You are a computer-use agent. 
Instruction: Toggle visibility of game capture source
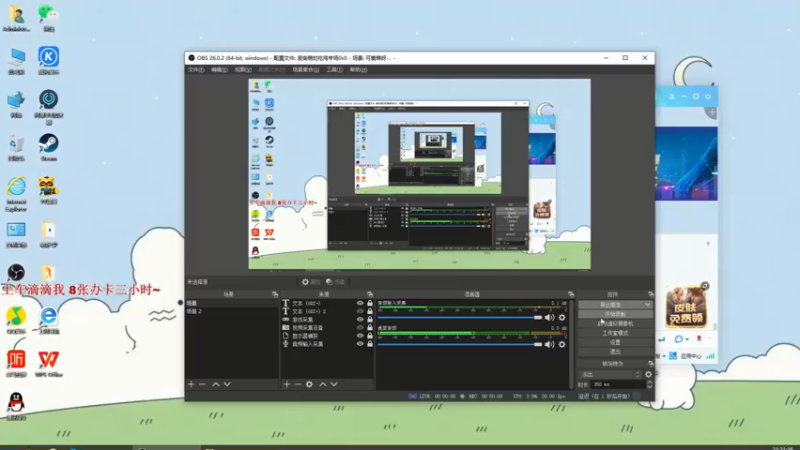click(360, 319)
